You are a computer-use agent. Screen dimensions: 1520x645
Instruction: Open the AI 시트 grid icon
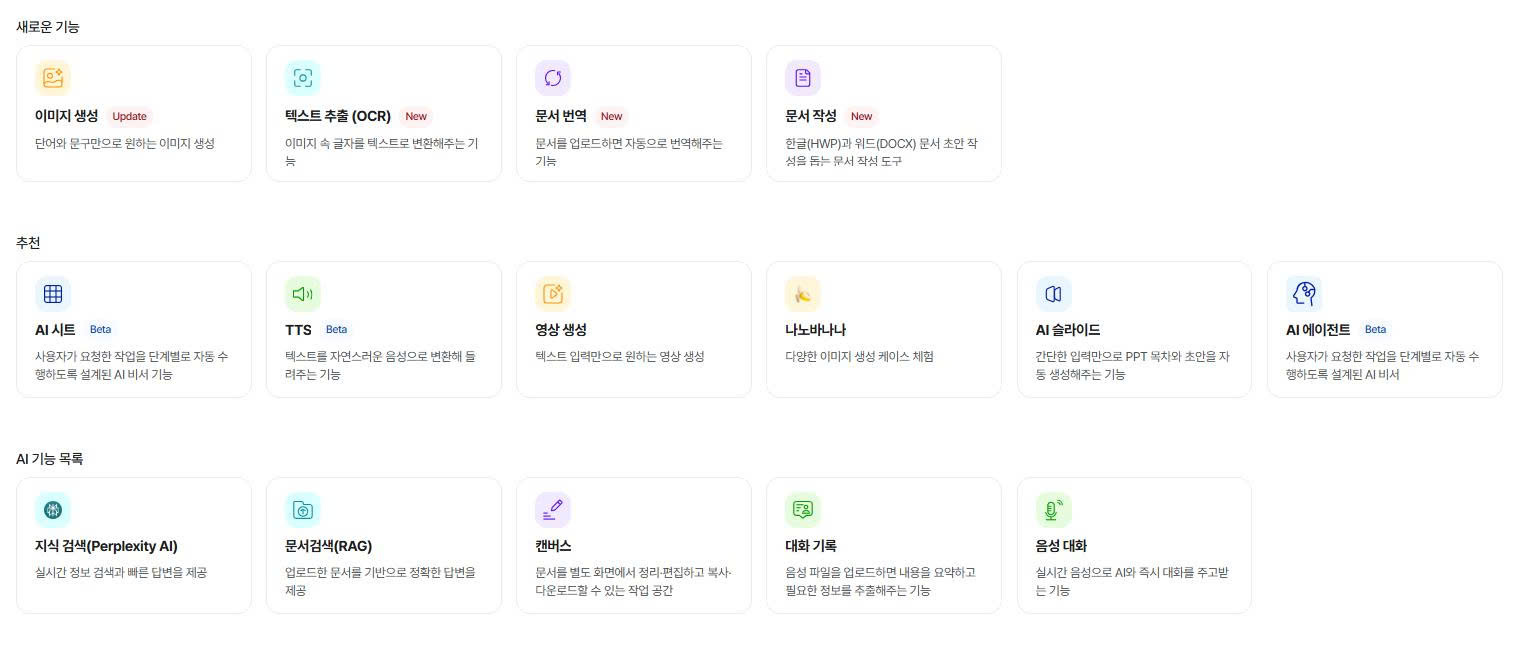coord(53,294)
